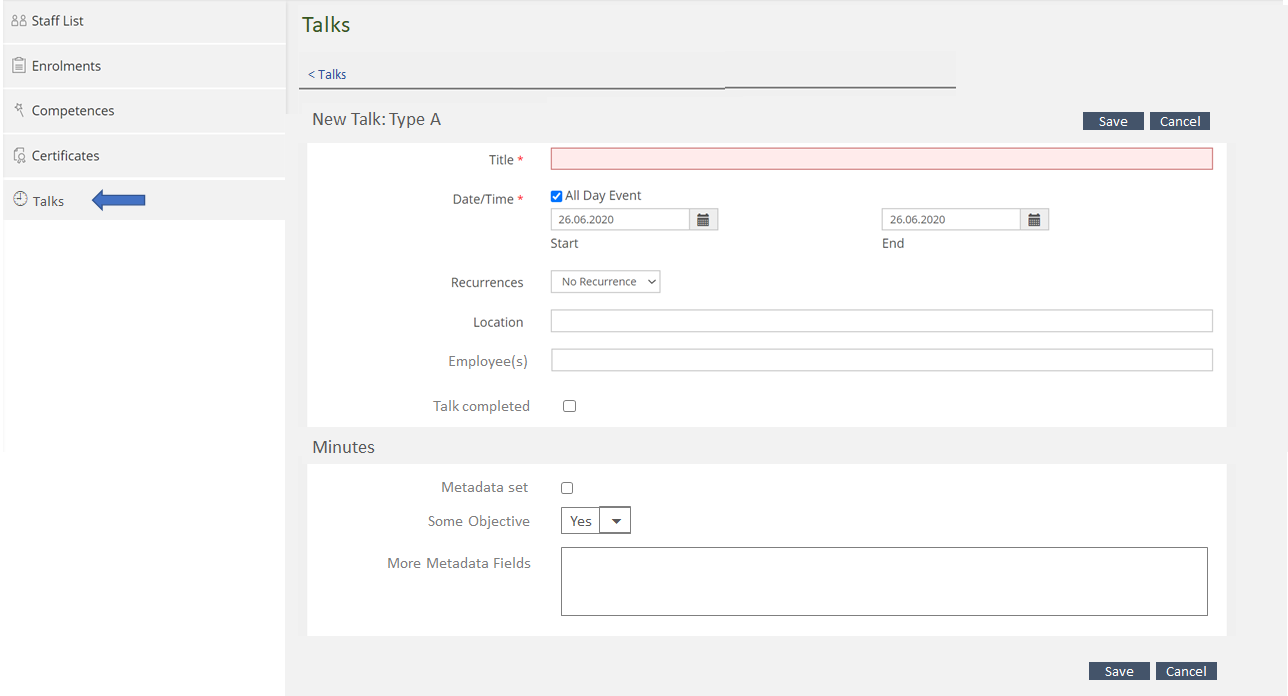Focus the Location text field
Screen dimensions: 1288x696
tap(881, 321)
